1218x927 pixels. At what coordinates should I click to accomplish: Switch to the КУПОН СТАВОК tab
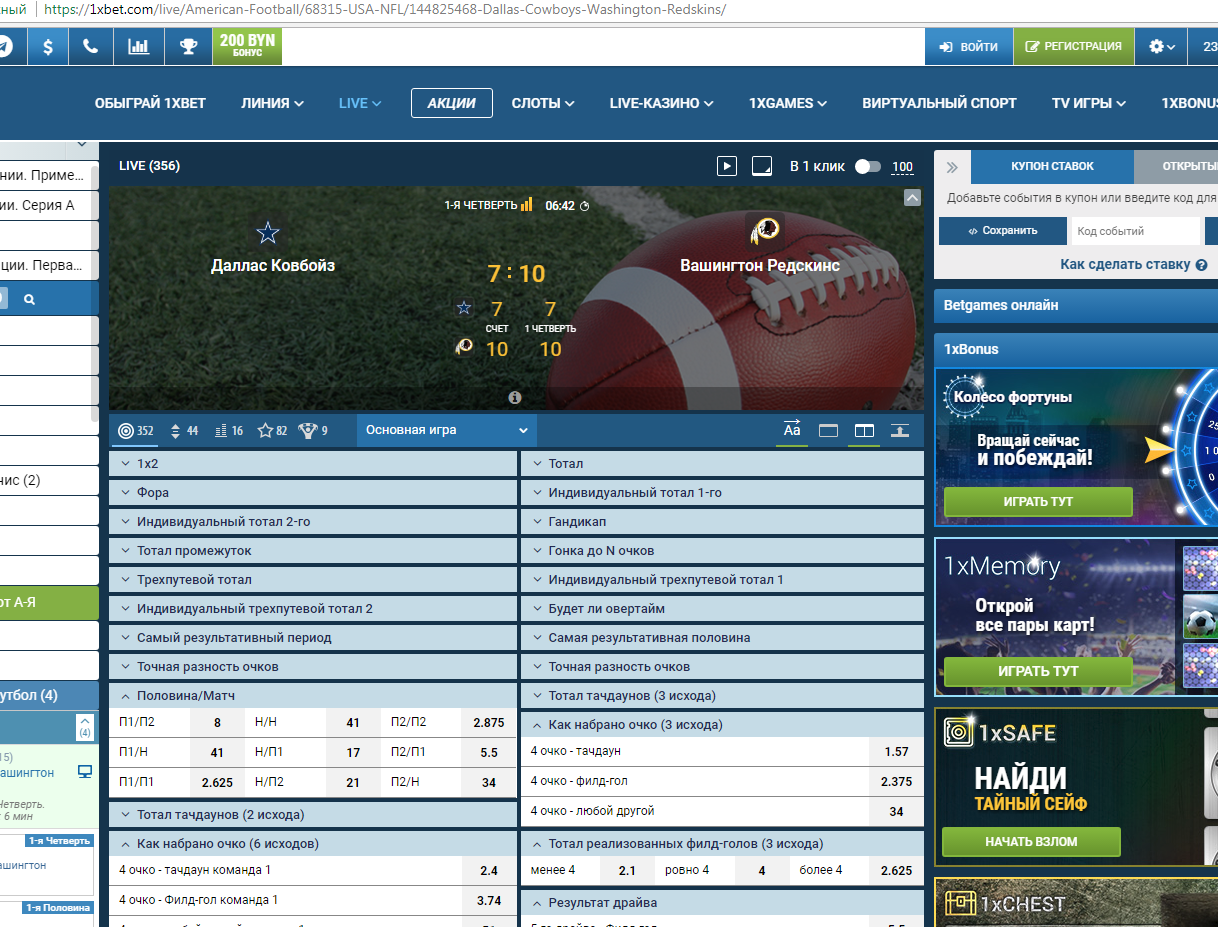[x=1052, y=167]
